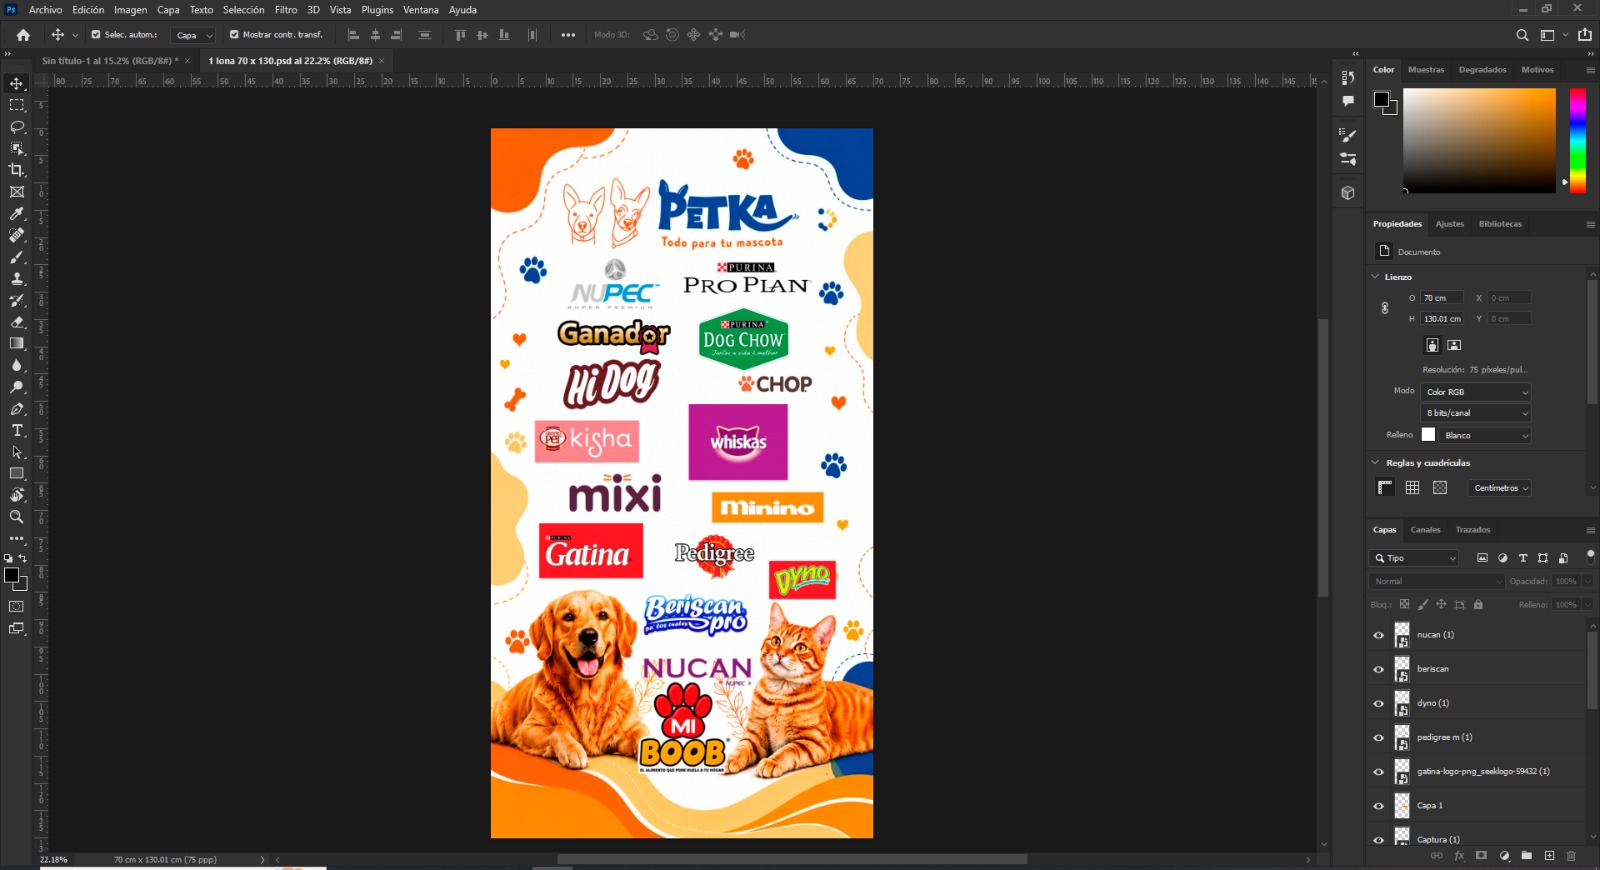The height and width of the screenshot is (870, 1600).
Task: Collapse the Lienzo section
Action: pyautogui.click(x=1376, y=277)
